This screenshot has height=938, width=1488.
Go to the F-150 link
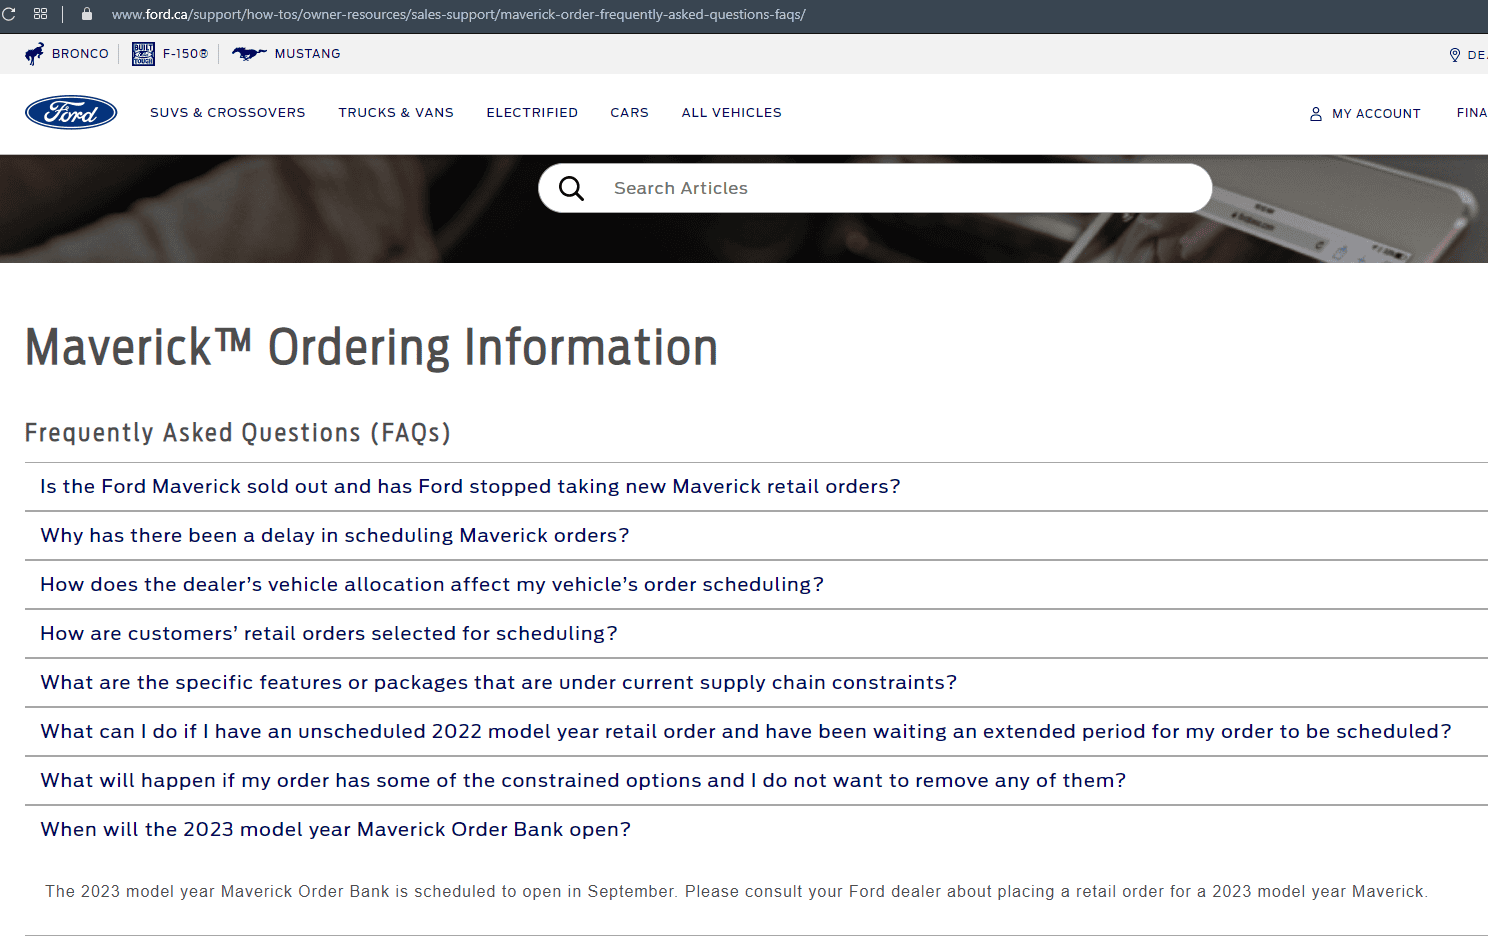click(186, 54)
